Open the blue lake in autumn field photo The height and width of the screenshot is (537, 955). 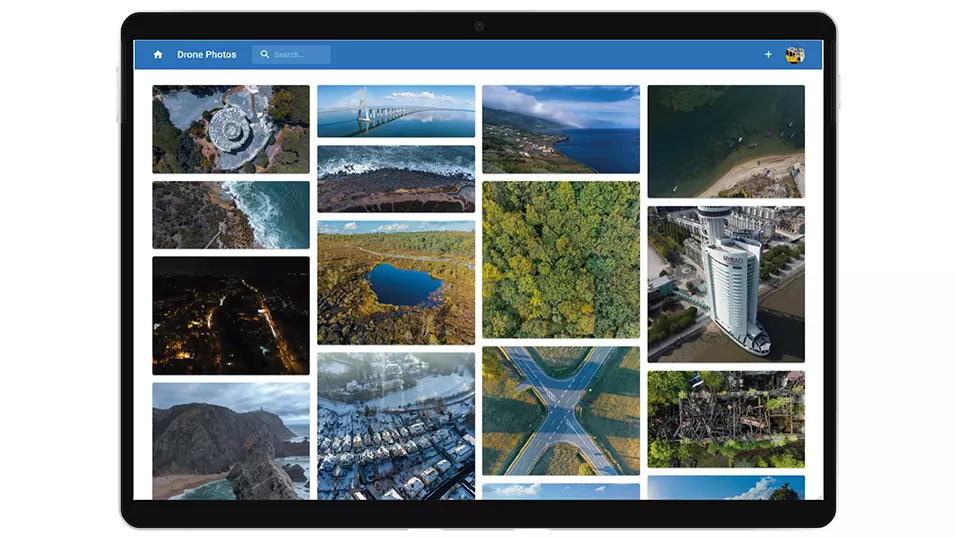[x=396, y=283]
